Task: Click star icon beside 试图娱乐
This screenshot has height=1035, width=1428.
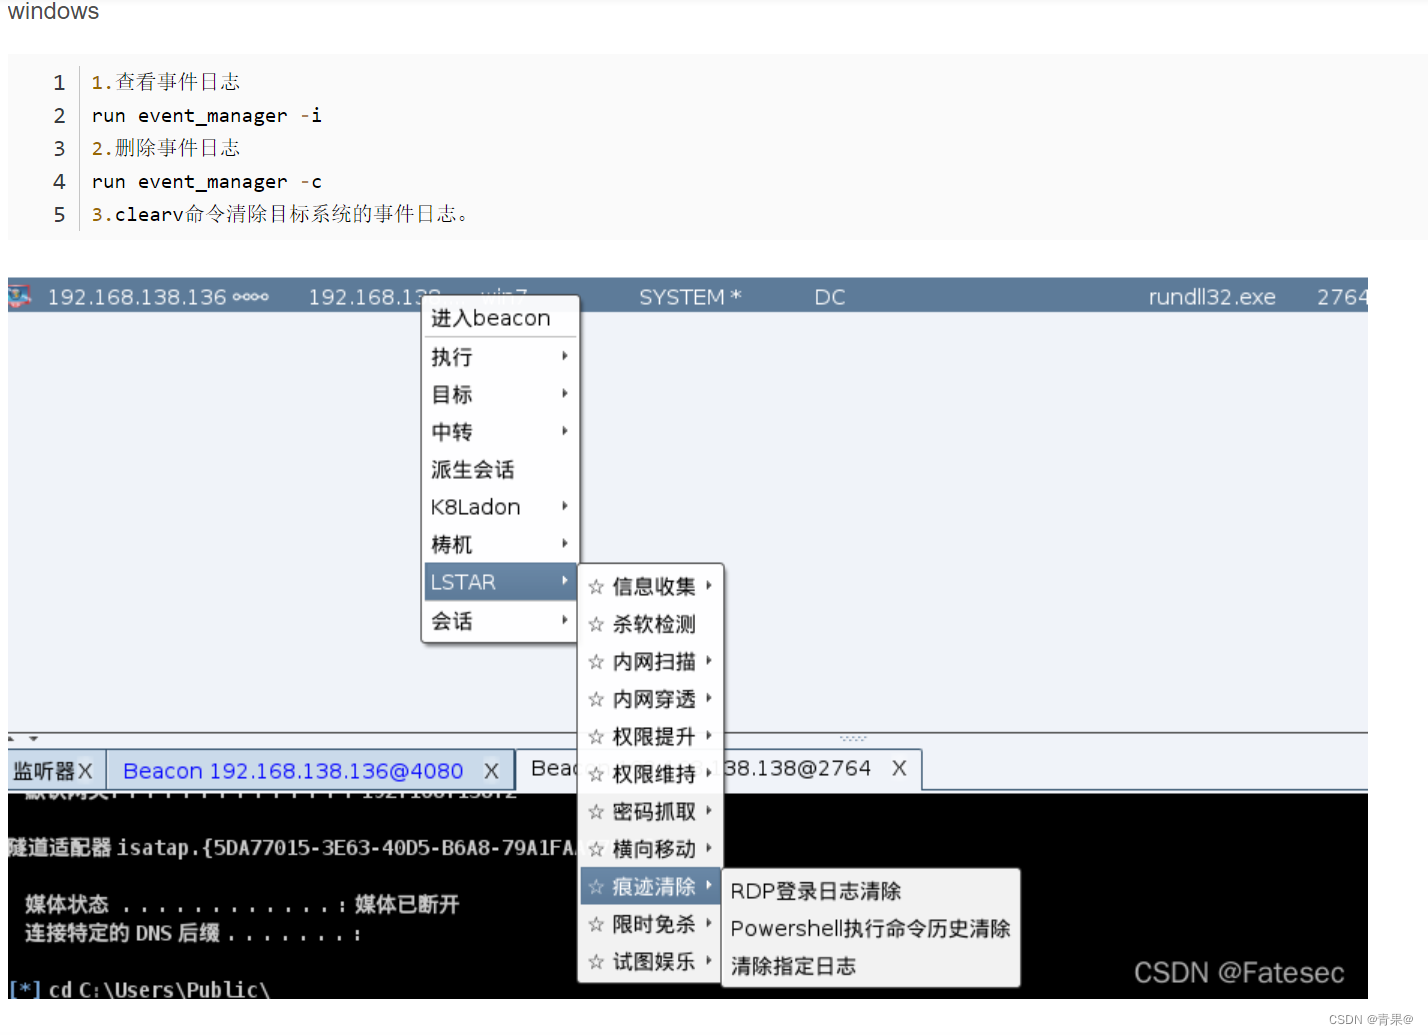Action: point(596,962)
